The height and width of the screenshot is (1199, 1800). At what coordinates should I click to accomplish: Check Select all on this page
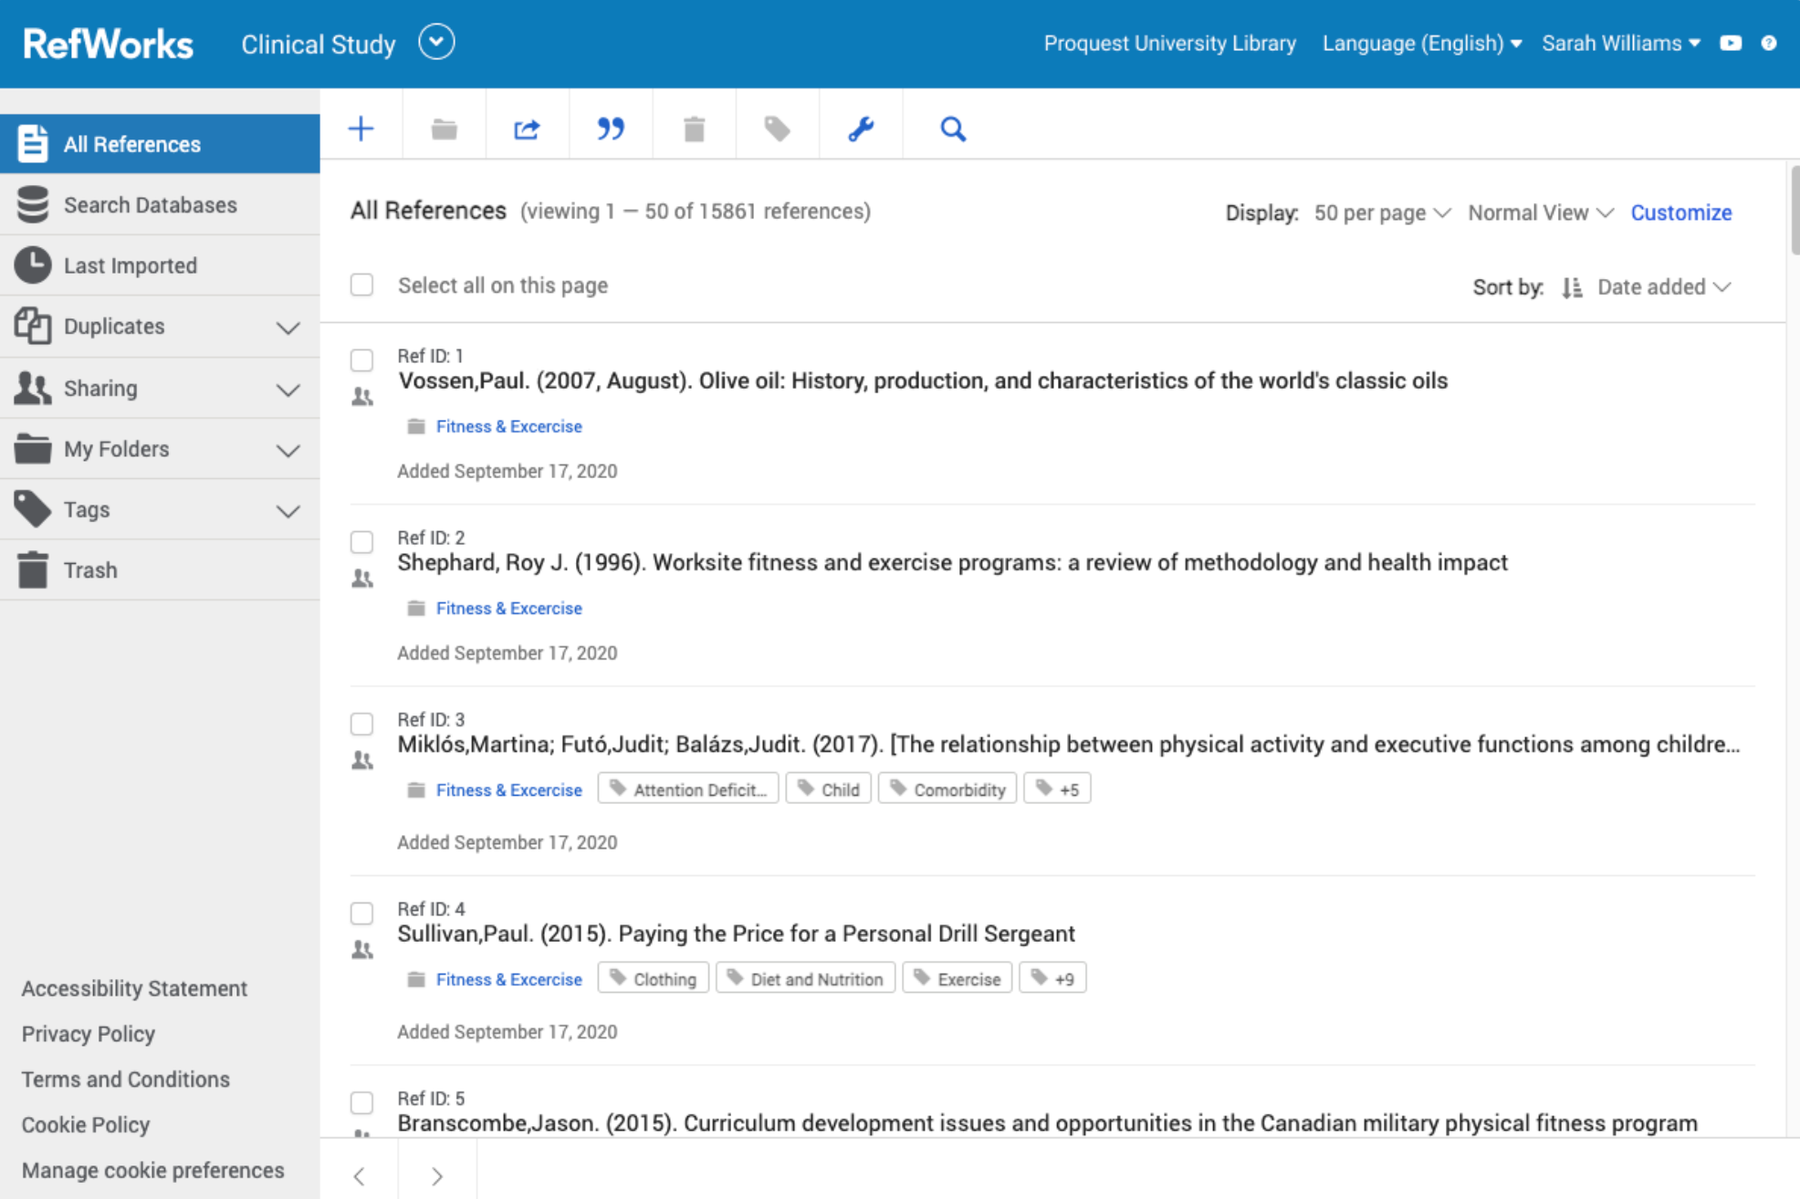(x=362, y=285)
